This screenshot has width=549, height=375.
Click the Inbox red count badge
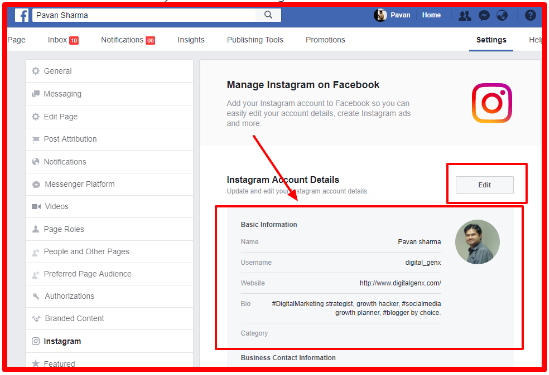[74, 41]
